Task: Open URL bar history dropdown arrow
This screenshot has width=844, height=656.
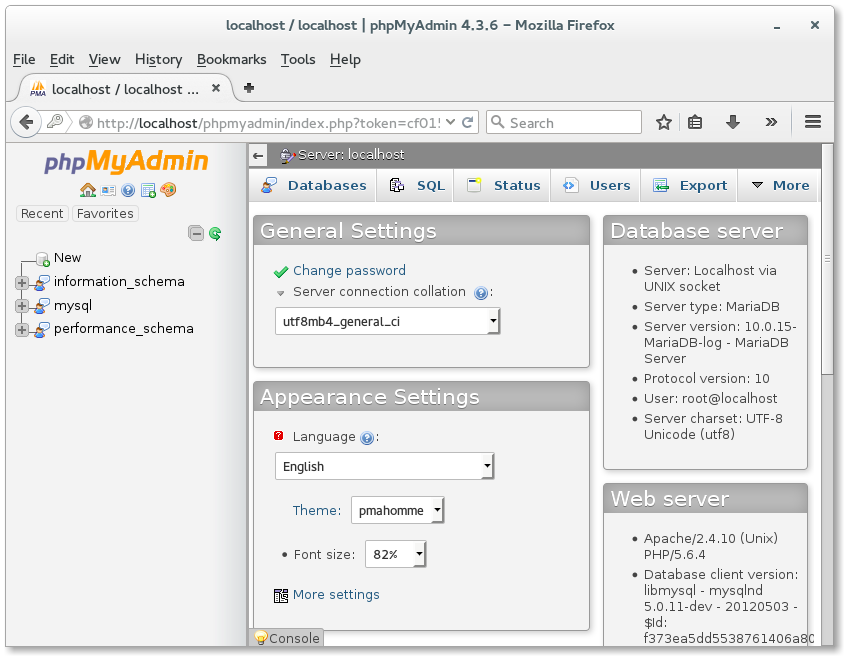Action: click(451, 122)
